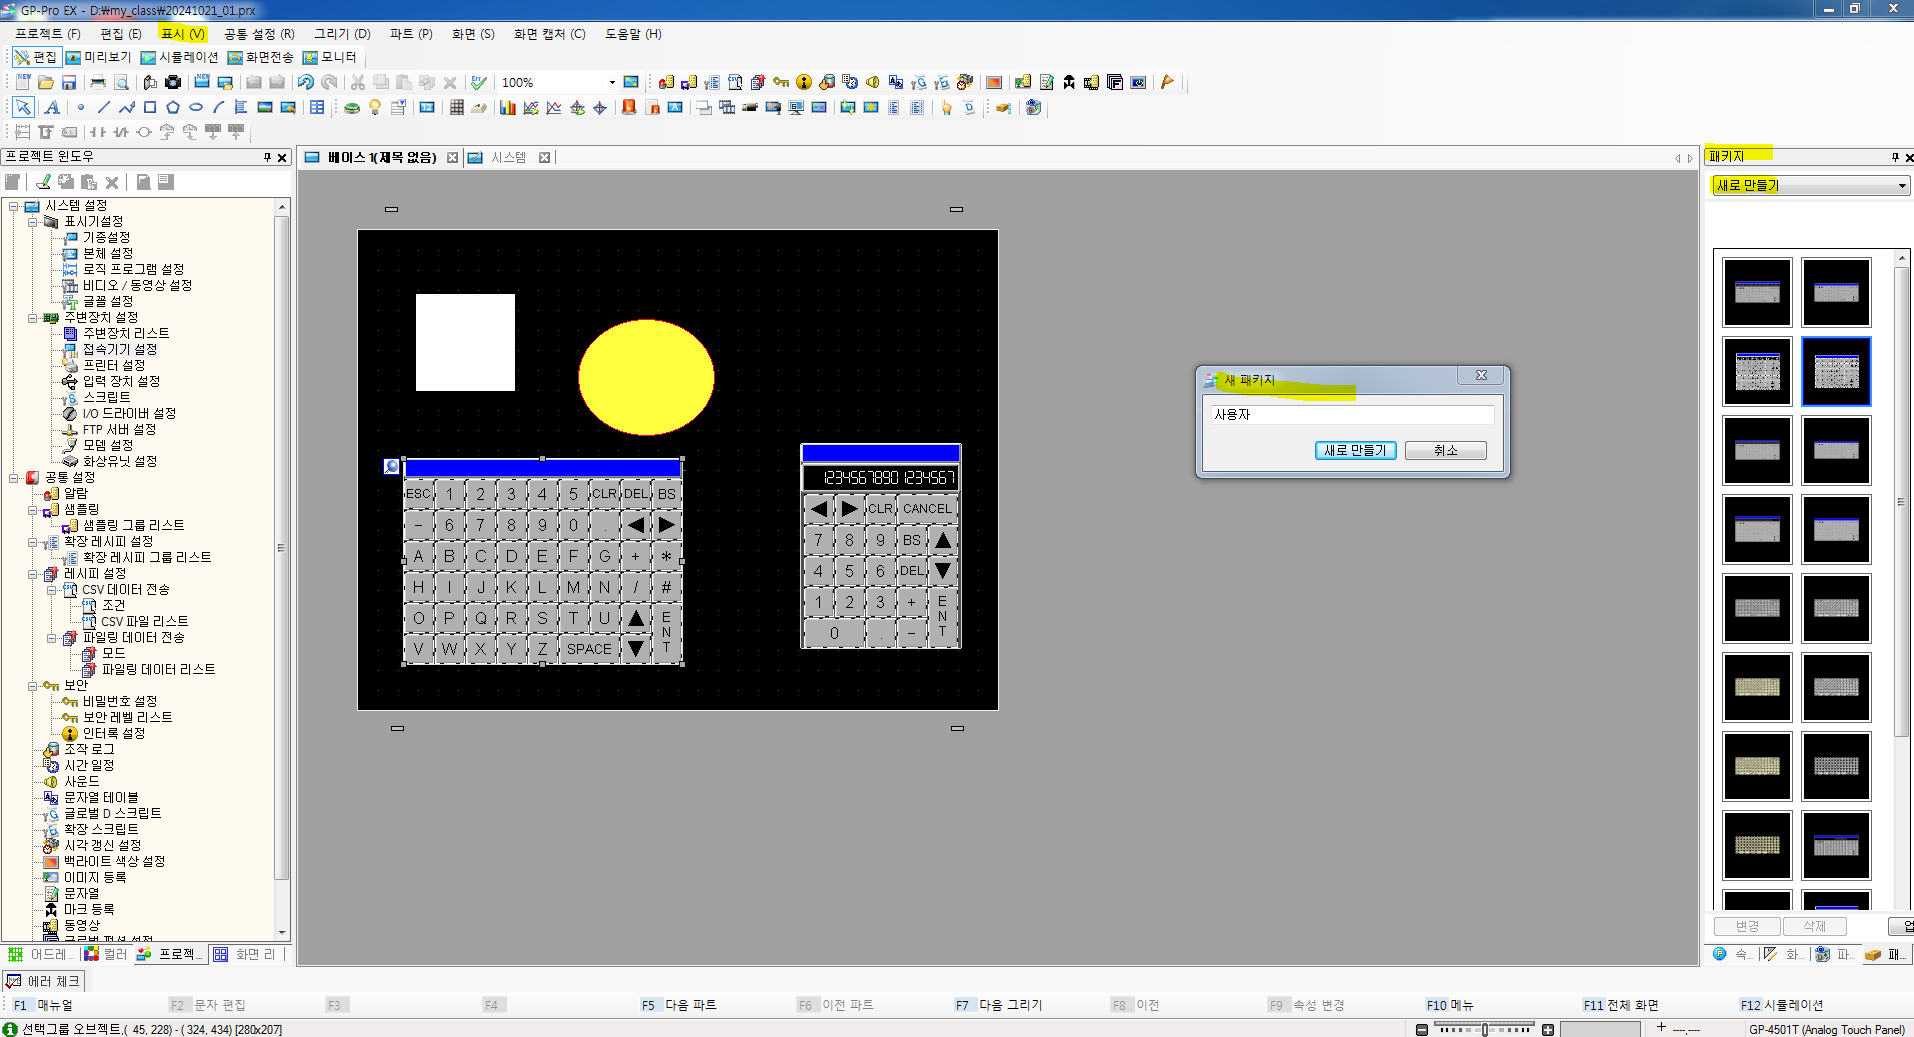Click the pencil edit icon in project window
Viewport: 1914px width, 1037px height.
click(43, 182)
